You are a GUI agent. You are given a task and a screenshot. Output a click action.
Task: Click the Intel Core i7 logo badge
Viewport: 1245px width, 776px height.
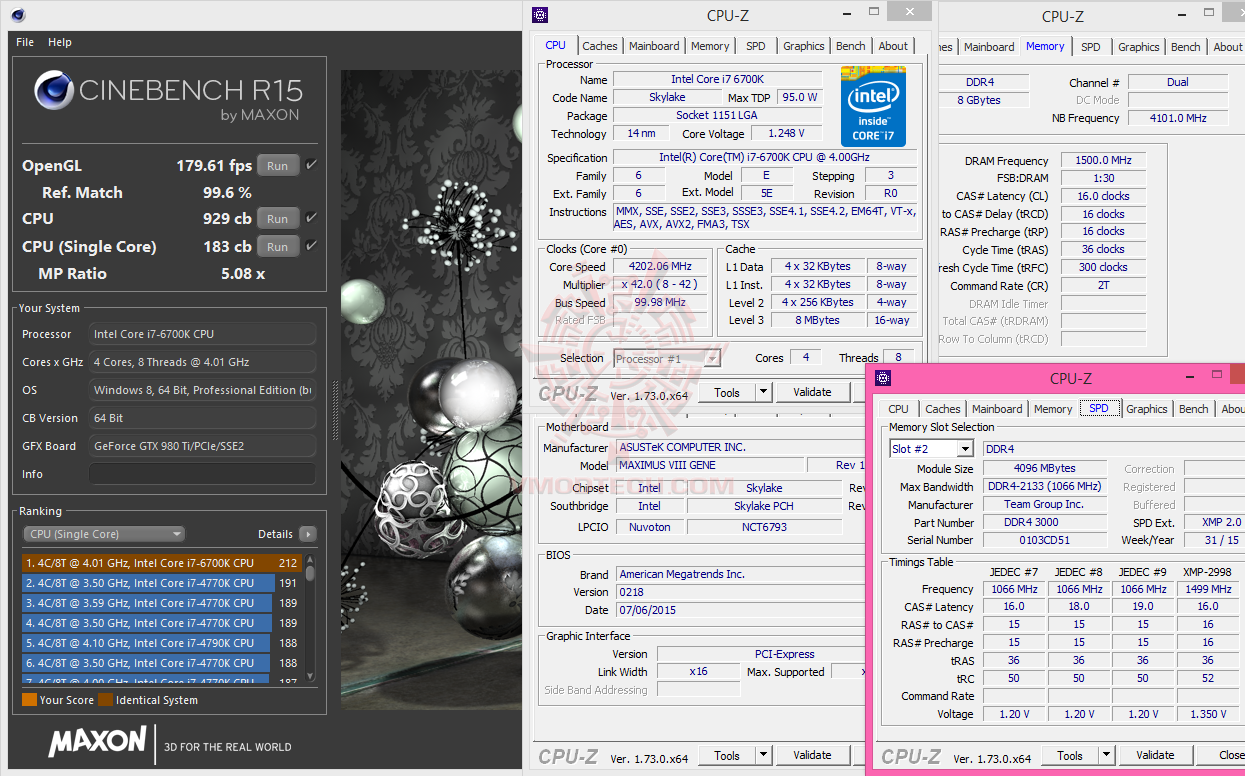click(x=873, y=106)
